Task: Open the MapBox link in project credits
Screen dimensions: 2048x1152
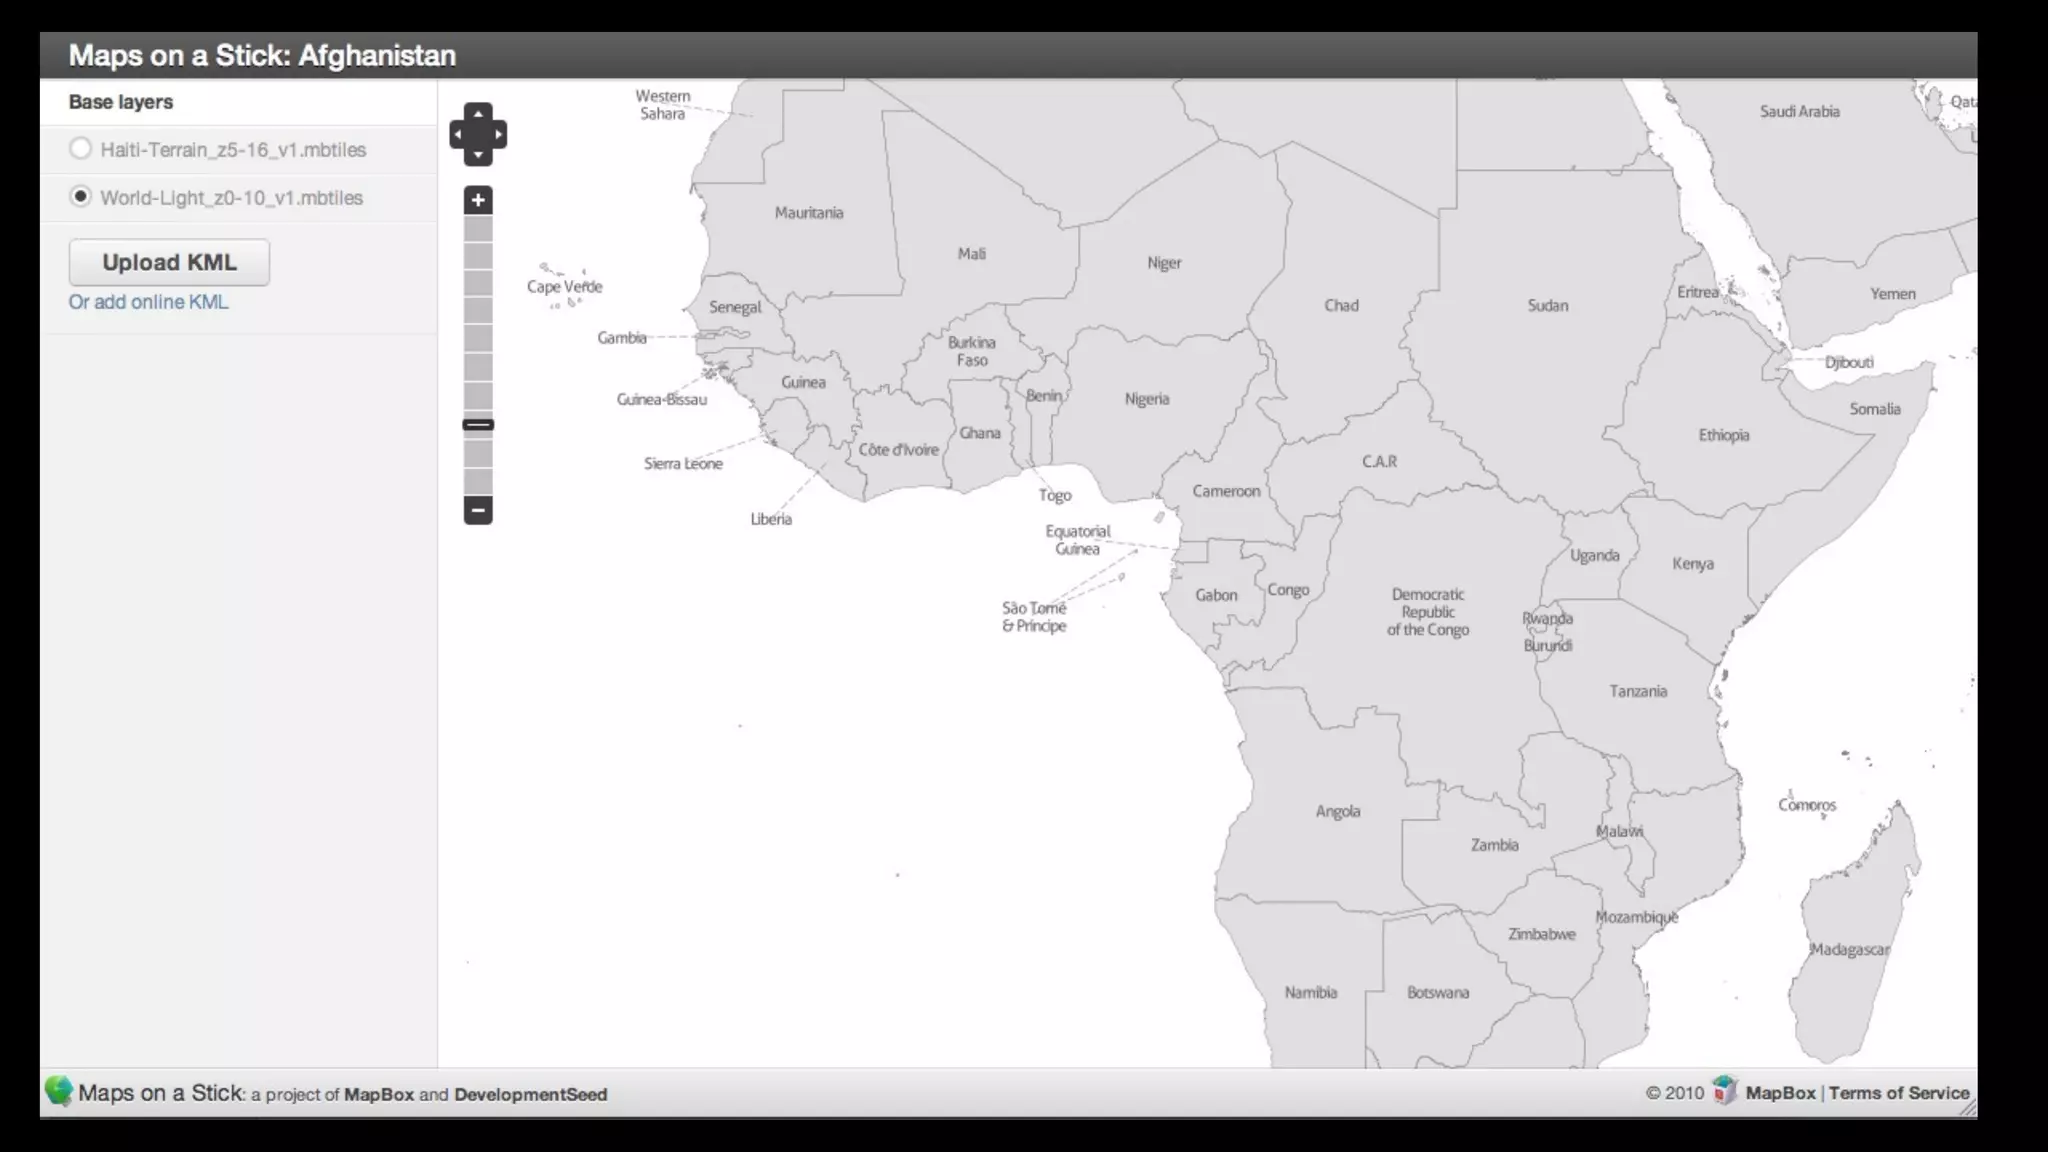Action: (378, 1094)
